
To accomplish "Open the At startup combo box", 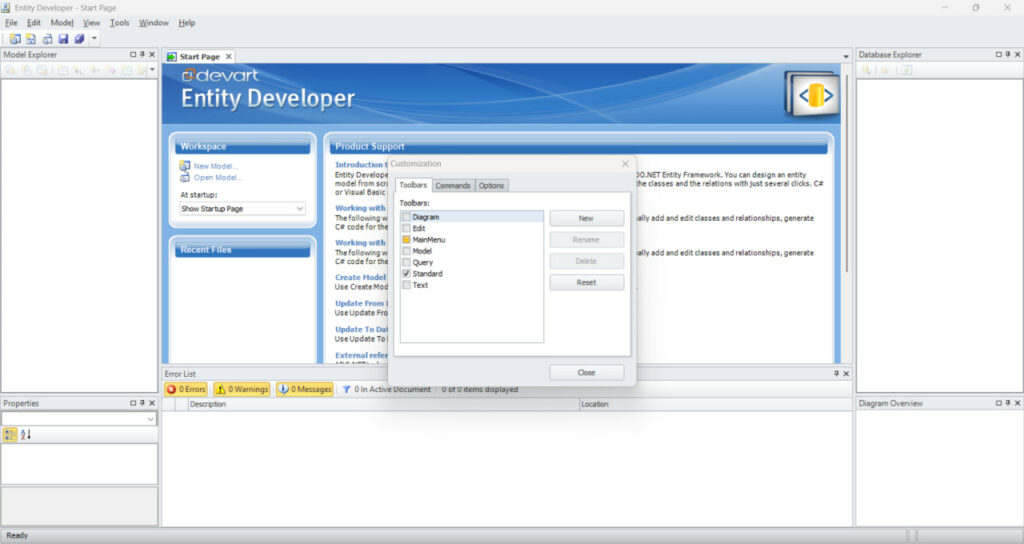I will (242, 209).
